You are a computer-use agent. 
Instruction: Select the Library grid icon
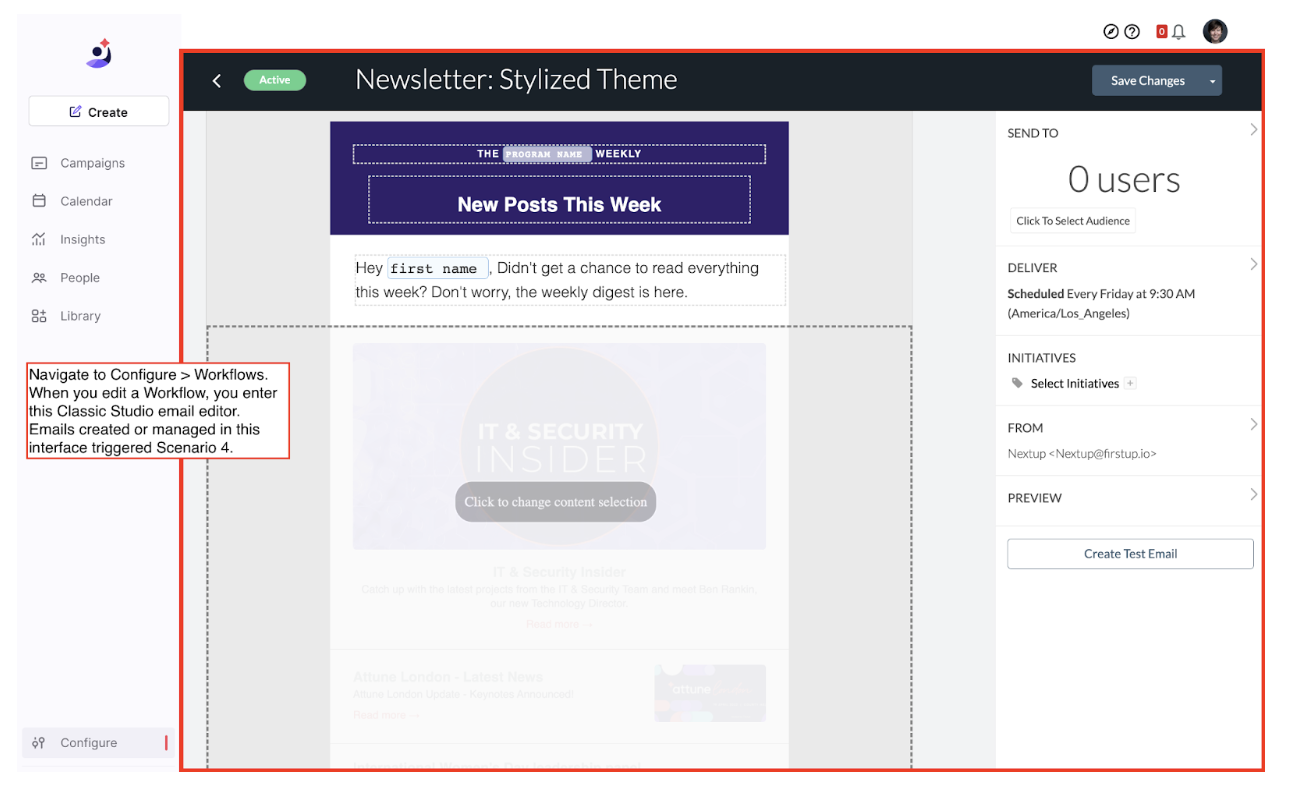pyautogui.click(x=41, y=315)
